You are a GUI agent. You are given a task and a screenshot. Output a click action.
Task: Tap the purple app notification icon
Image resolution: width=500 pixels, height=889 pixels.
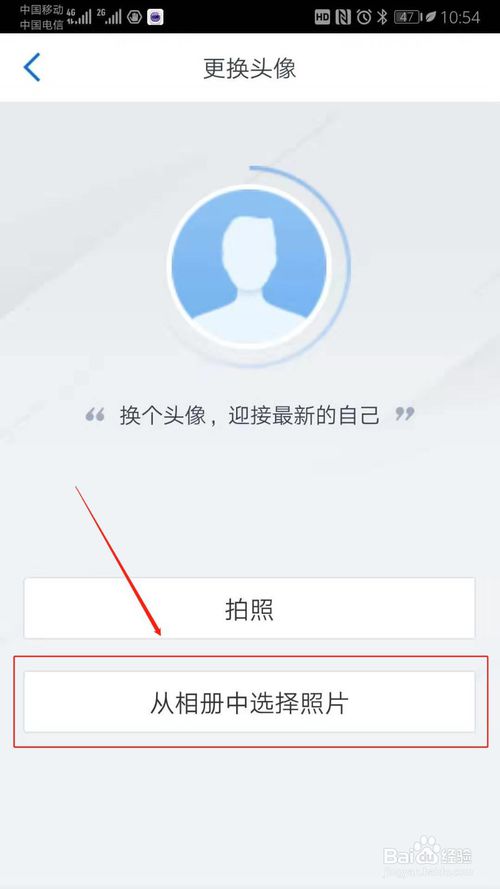[155, 18]
